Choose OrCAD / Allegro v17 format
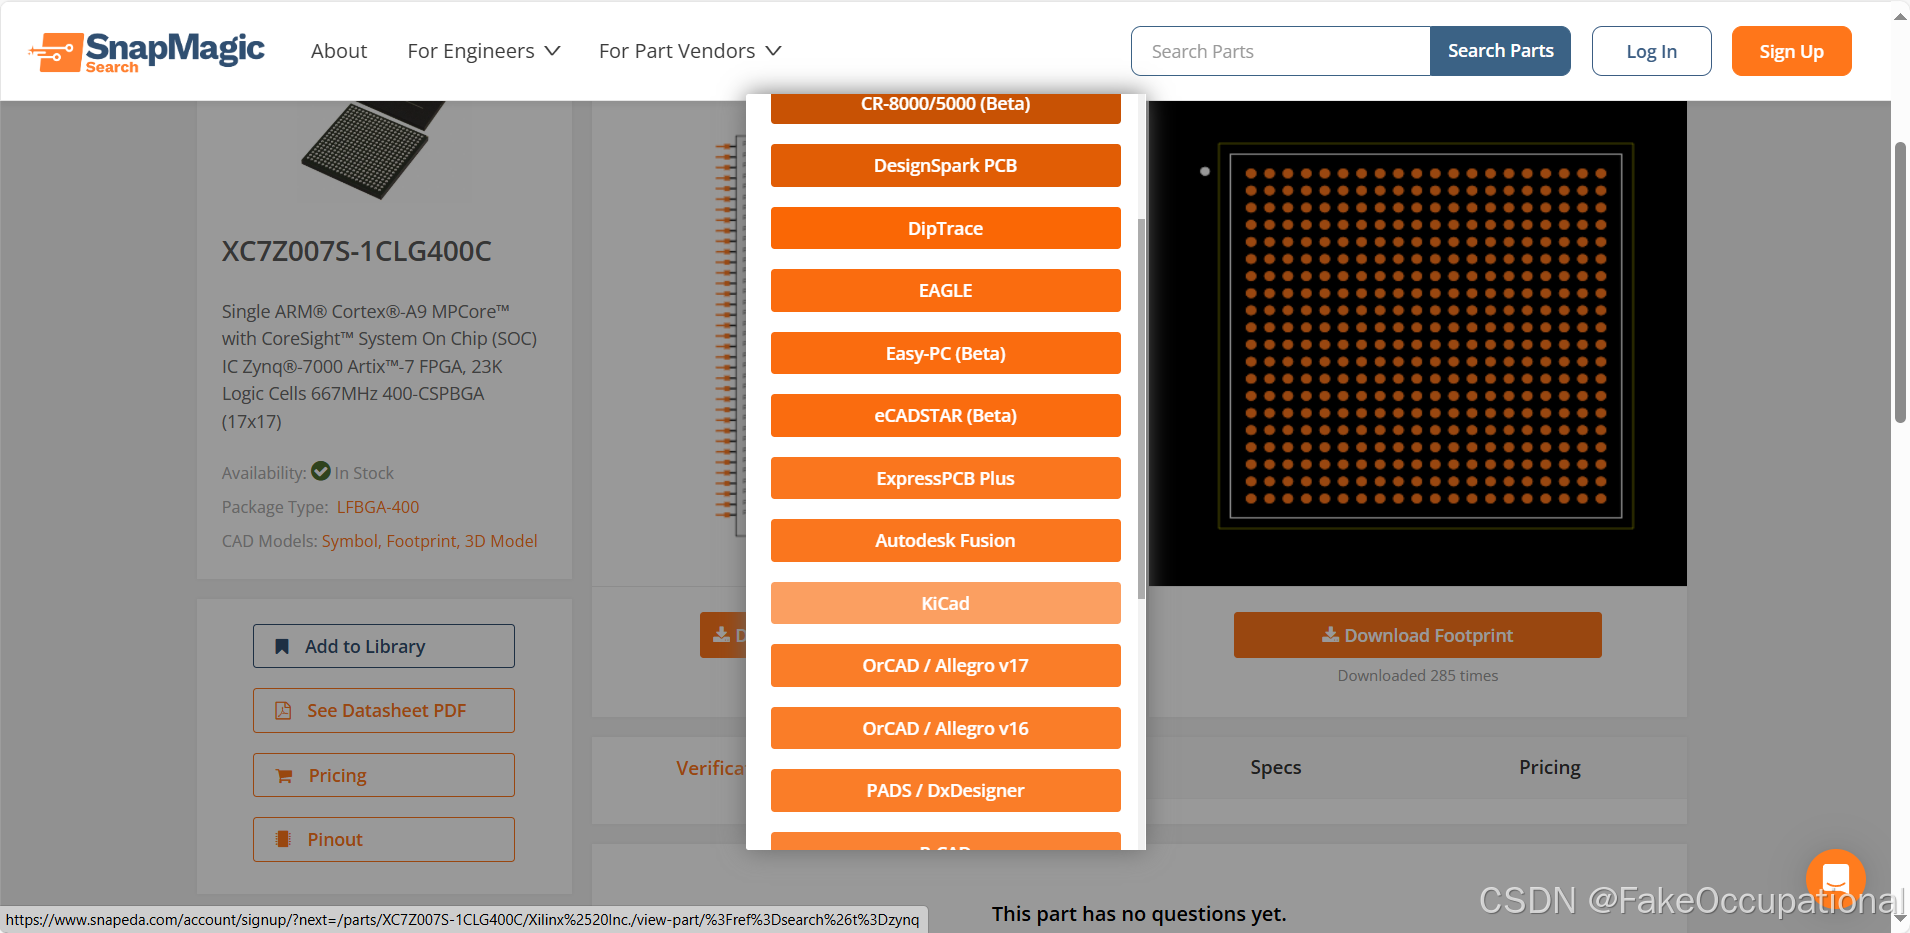Screen dimensions: 1910x933 pos(946,666)
